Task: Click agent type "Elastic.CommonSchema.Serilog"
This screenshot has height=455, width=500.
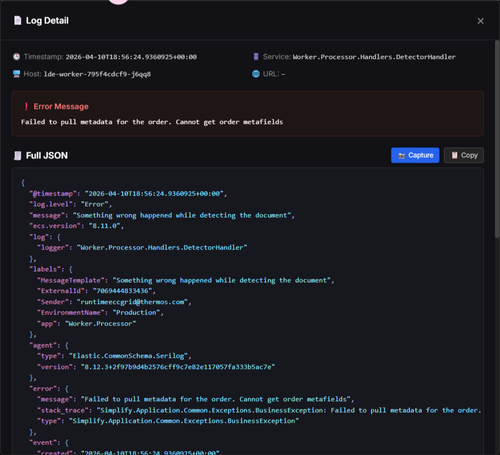Action: (x=128, y=356)
